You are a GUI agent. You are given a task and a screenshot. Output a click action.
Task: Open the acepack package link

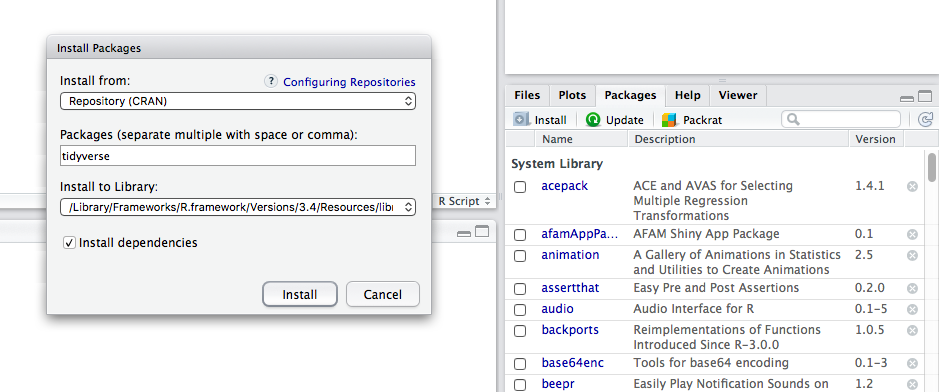pos(565,186)
